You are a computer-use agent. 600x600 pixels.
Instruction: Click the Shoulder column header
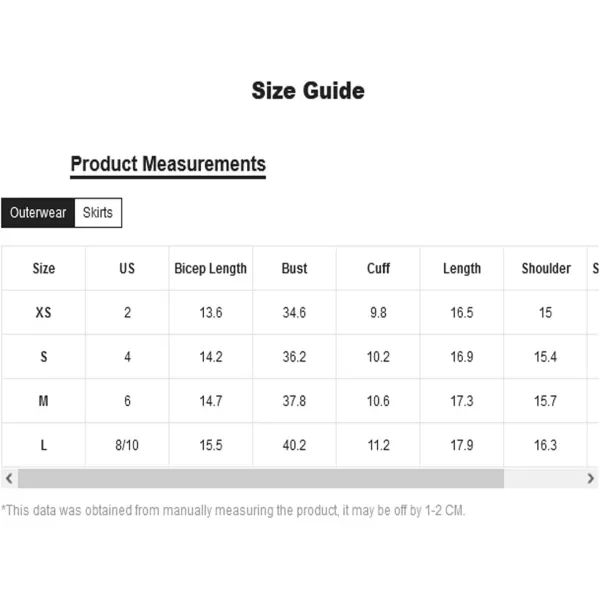546,268
